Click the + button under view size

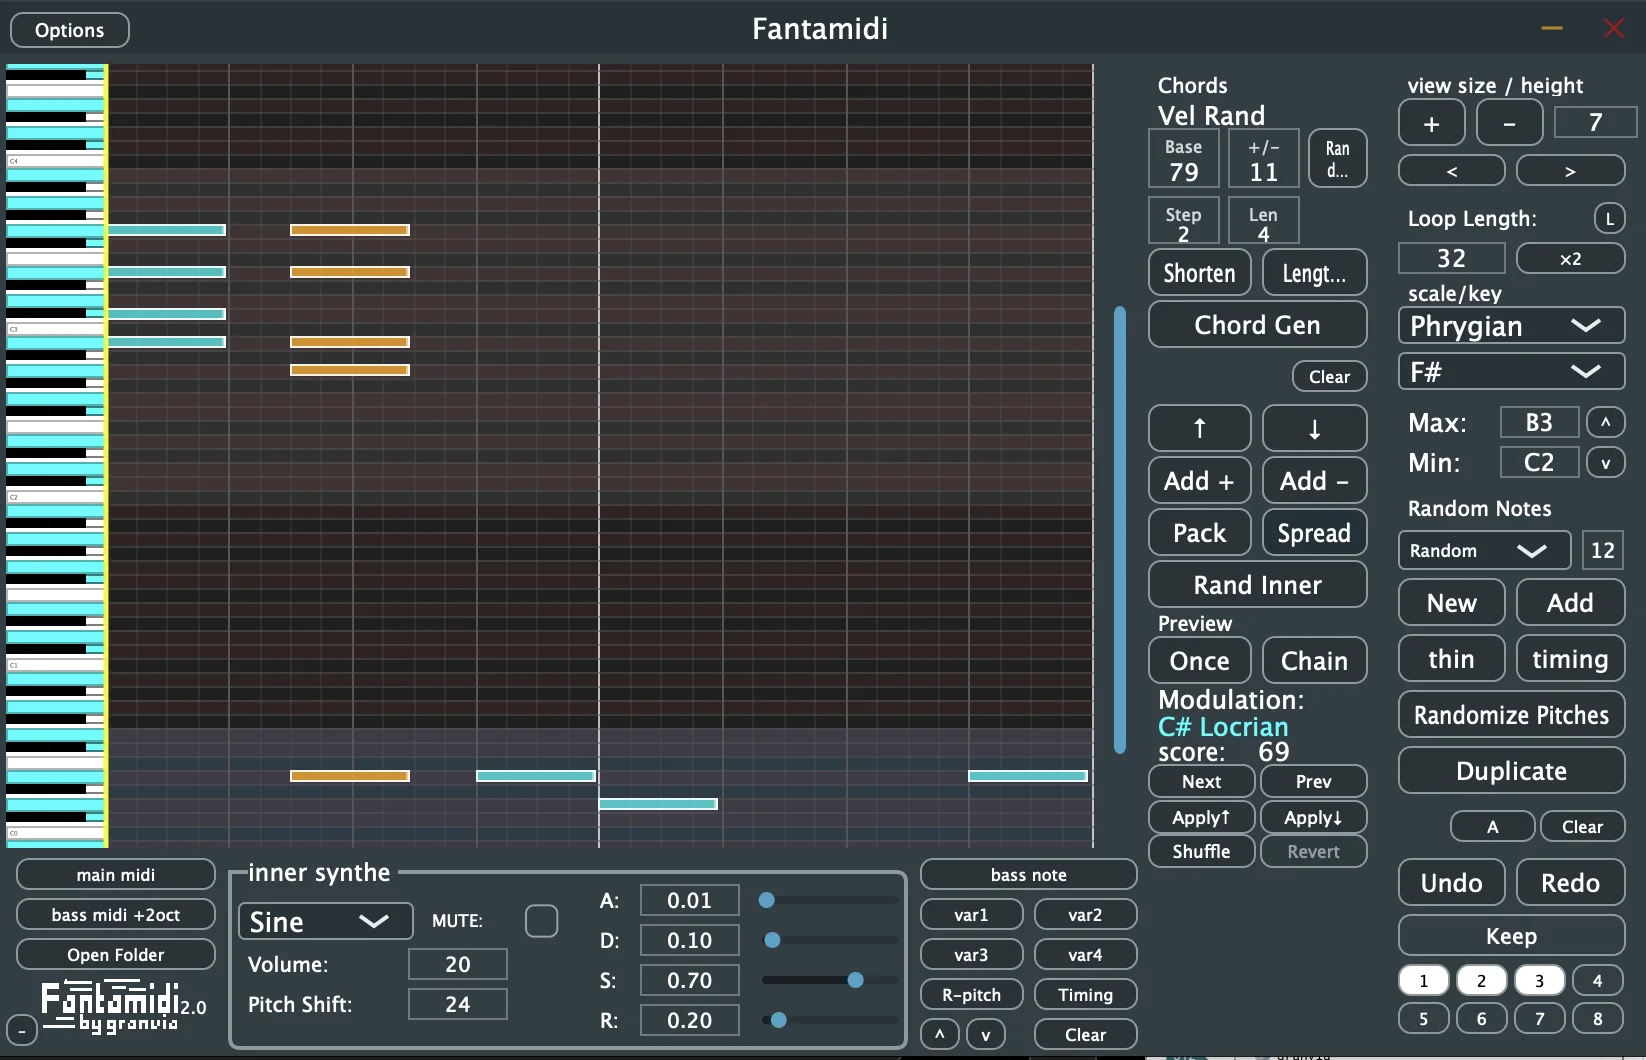(x=1430, y=122)
